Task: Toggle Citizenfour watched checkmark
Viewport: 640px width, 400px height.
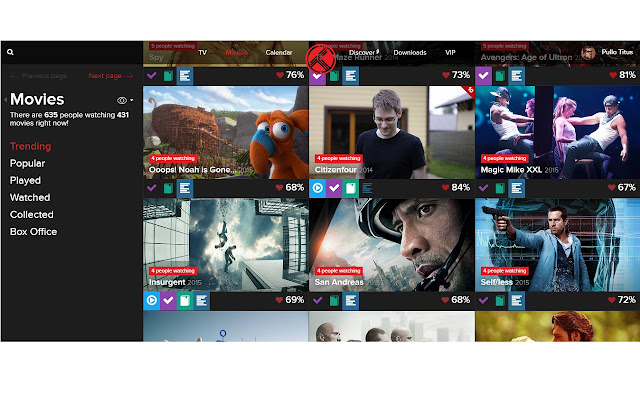Action: [334, 188]
